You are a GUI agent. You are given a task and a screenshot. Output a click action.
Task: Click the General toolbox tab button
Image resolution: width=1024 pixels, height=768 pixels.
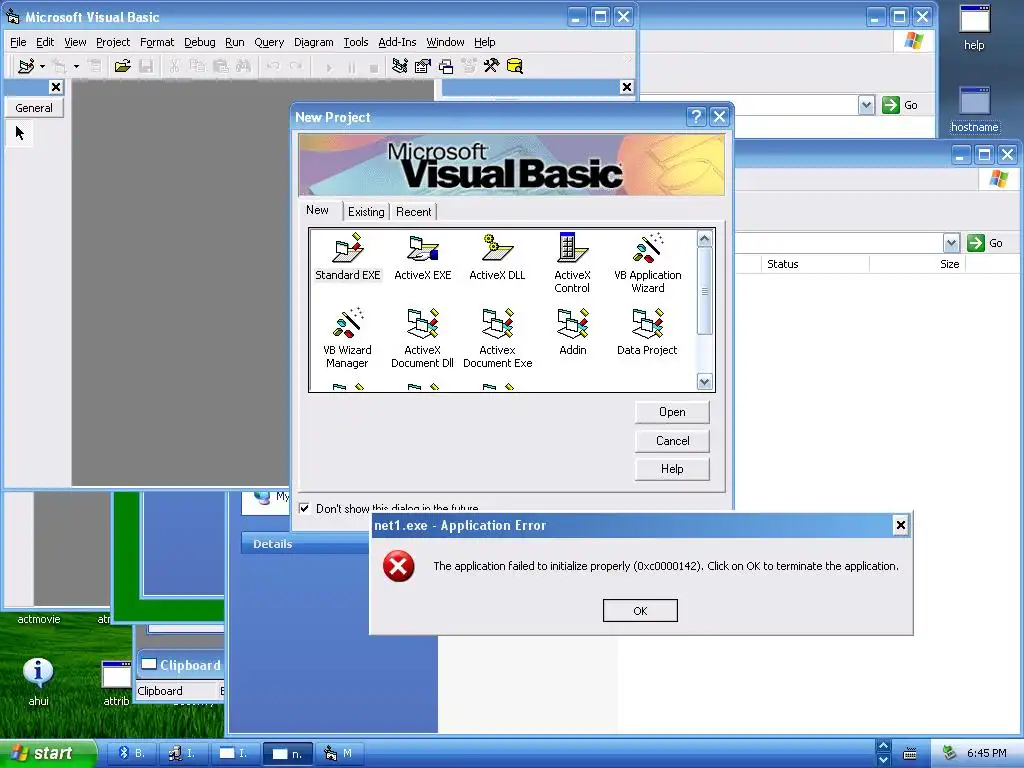(x=34, y=108)
